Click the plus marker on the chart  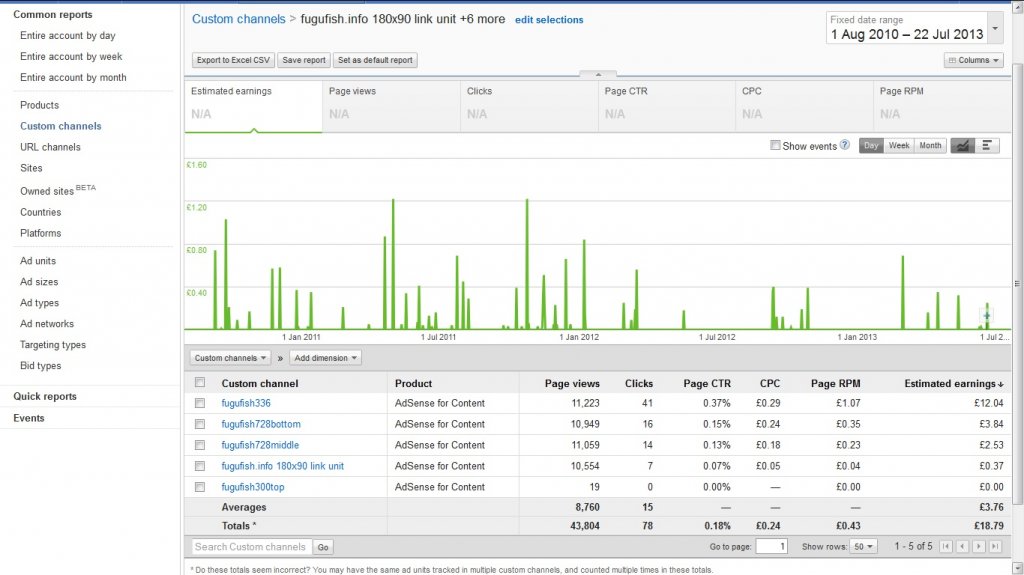click(x=987, y=316)
